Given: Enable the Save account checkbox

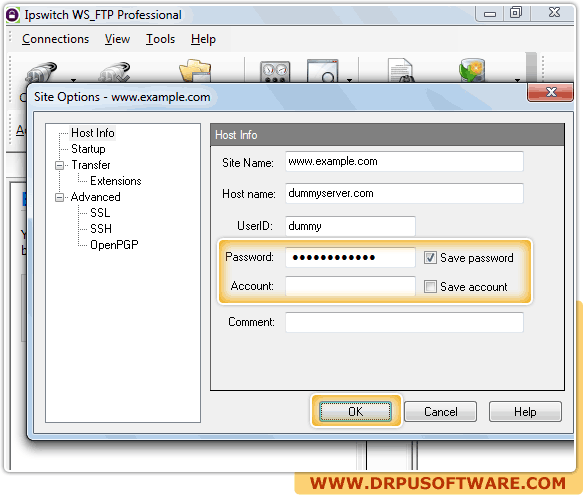Looking at the screenshot, I should point(430,287).
